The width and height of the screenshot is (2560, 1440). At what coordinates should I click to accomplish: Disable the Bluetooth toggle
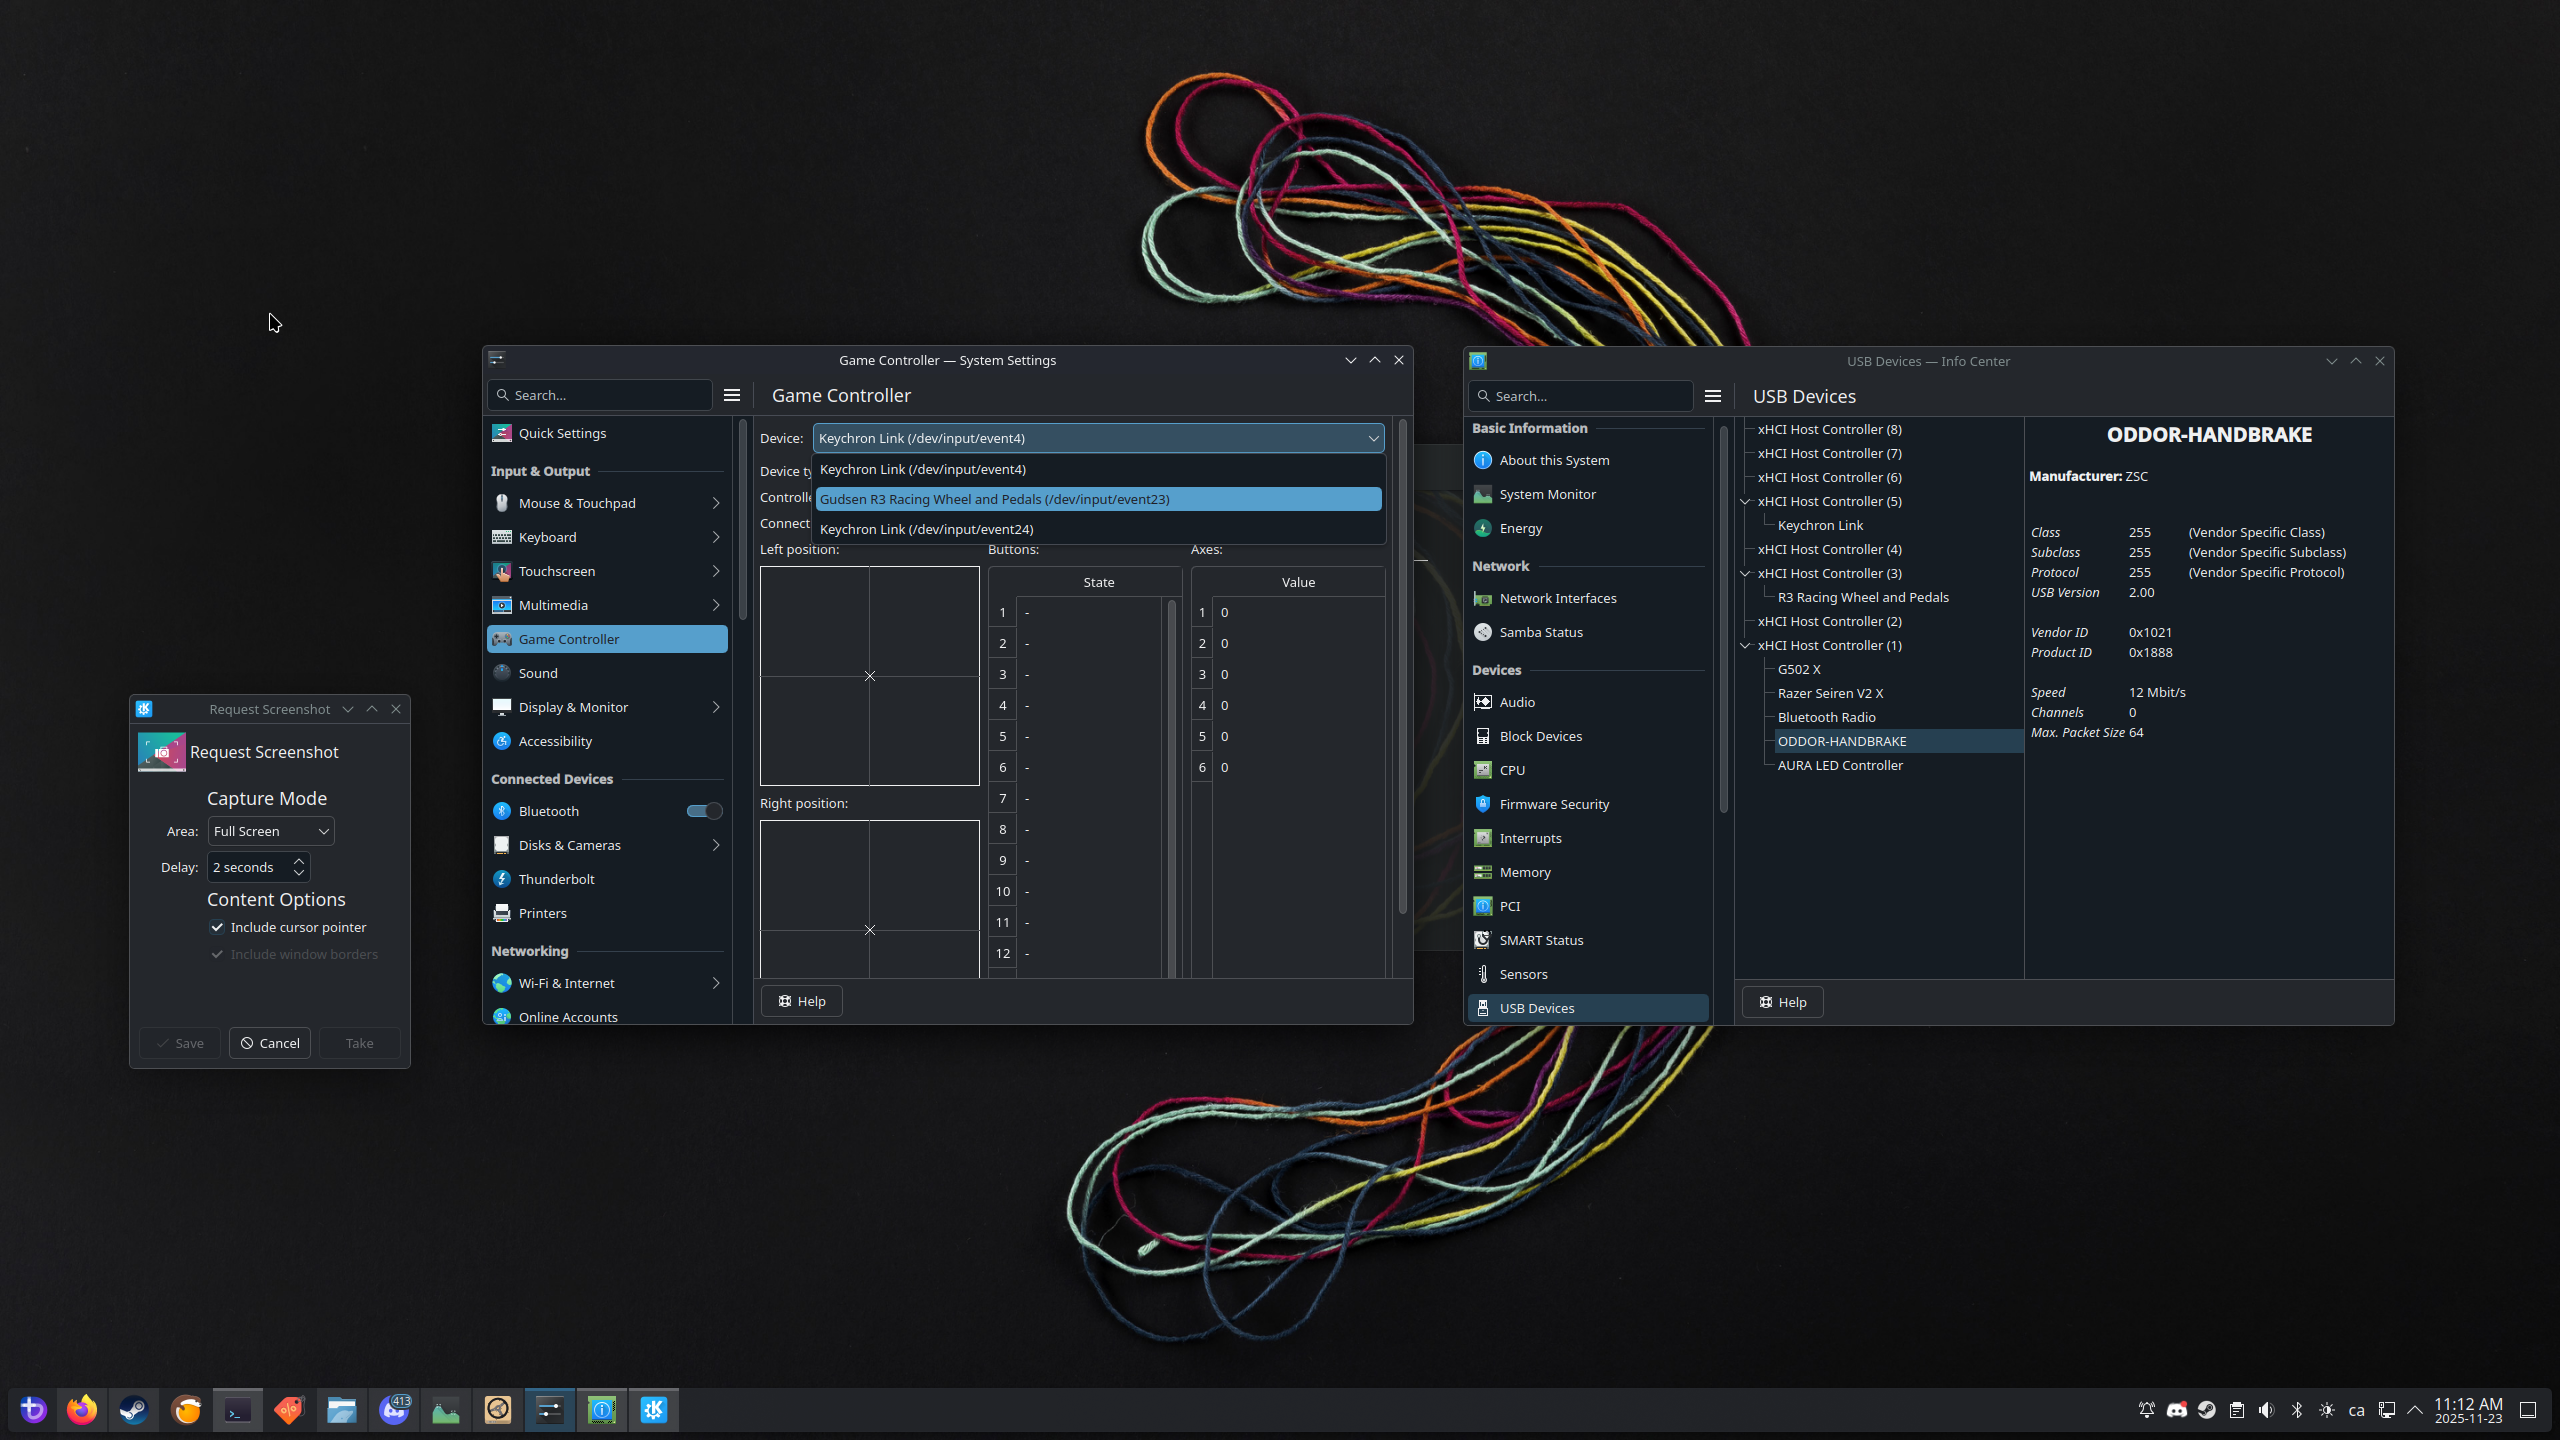(x=704, y=811)
